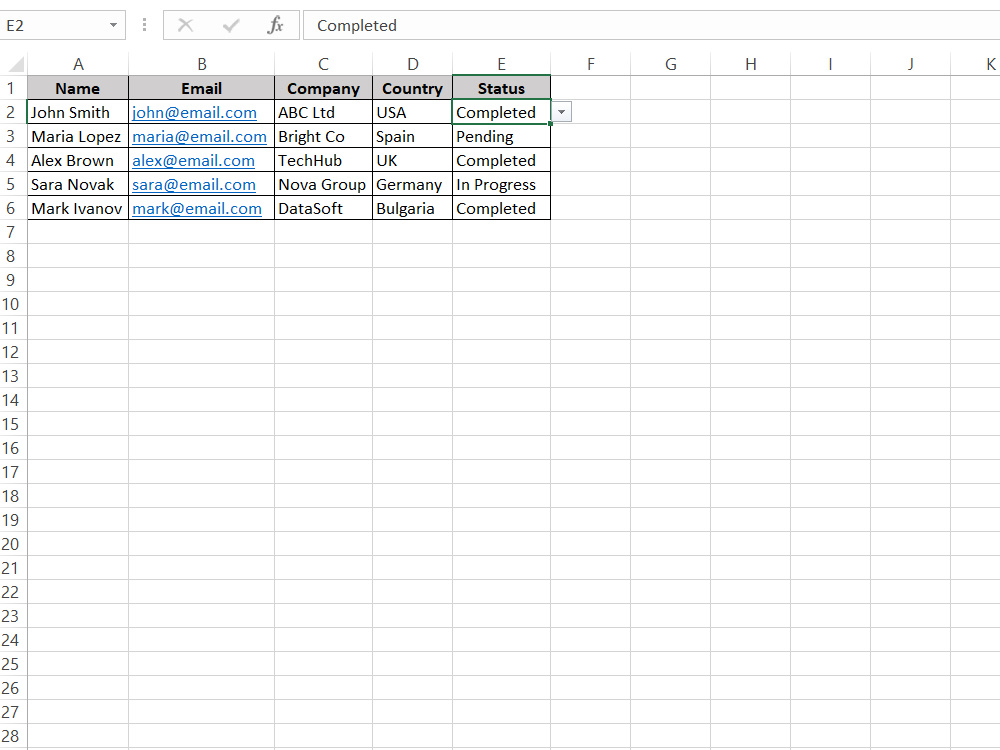The height and width of the screenshot is (750, 1000).
Task: Open the maria@email.com link
Action: [x=200, y=137]
